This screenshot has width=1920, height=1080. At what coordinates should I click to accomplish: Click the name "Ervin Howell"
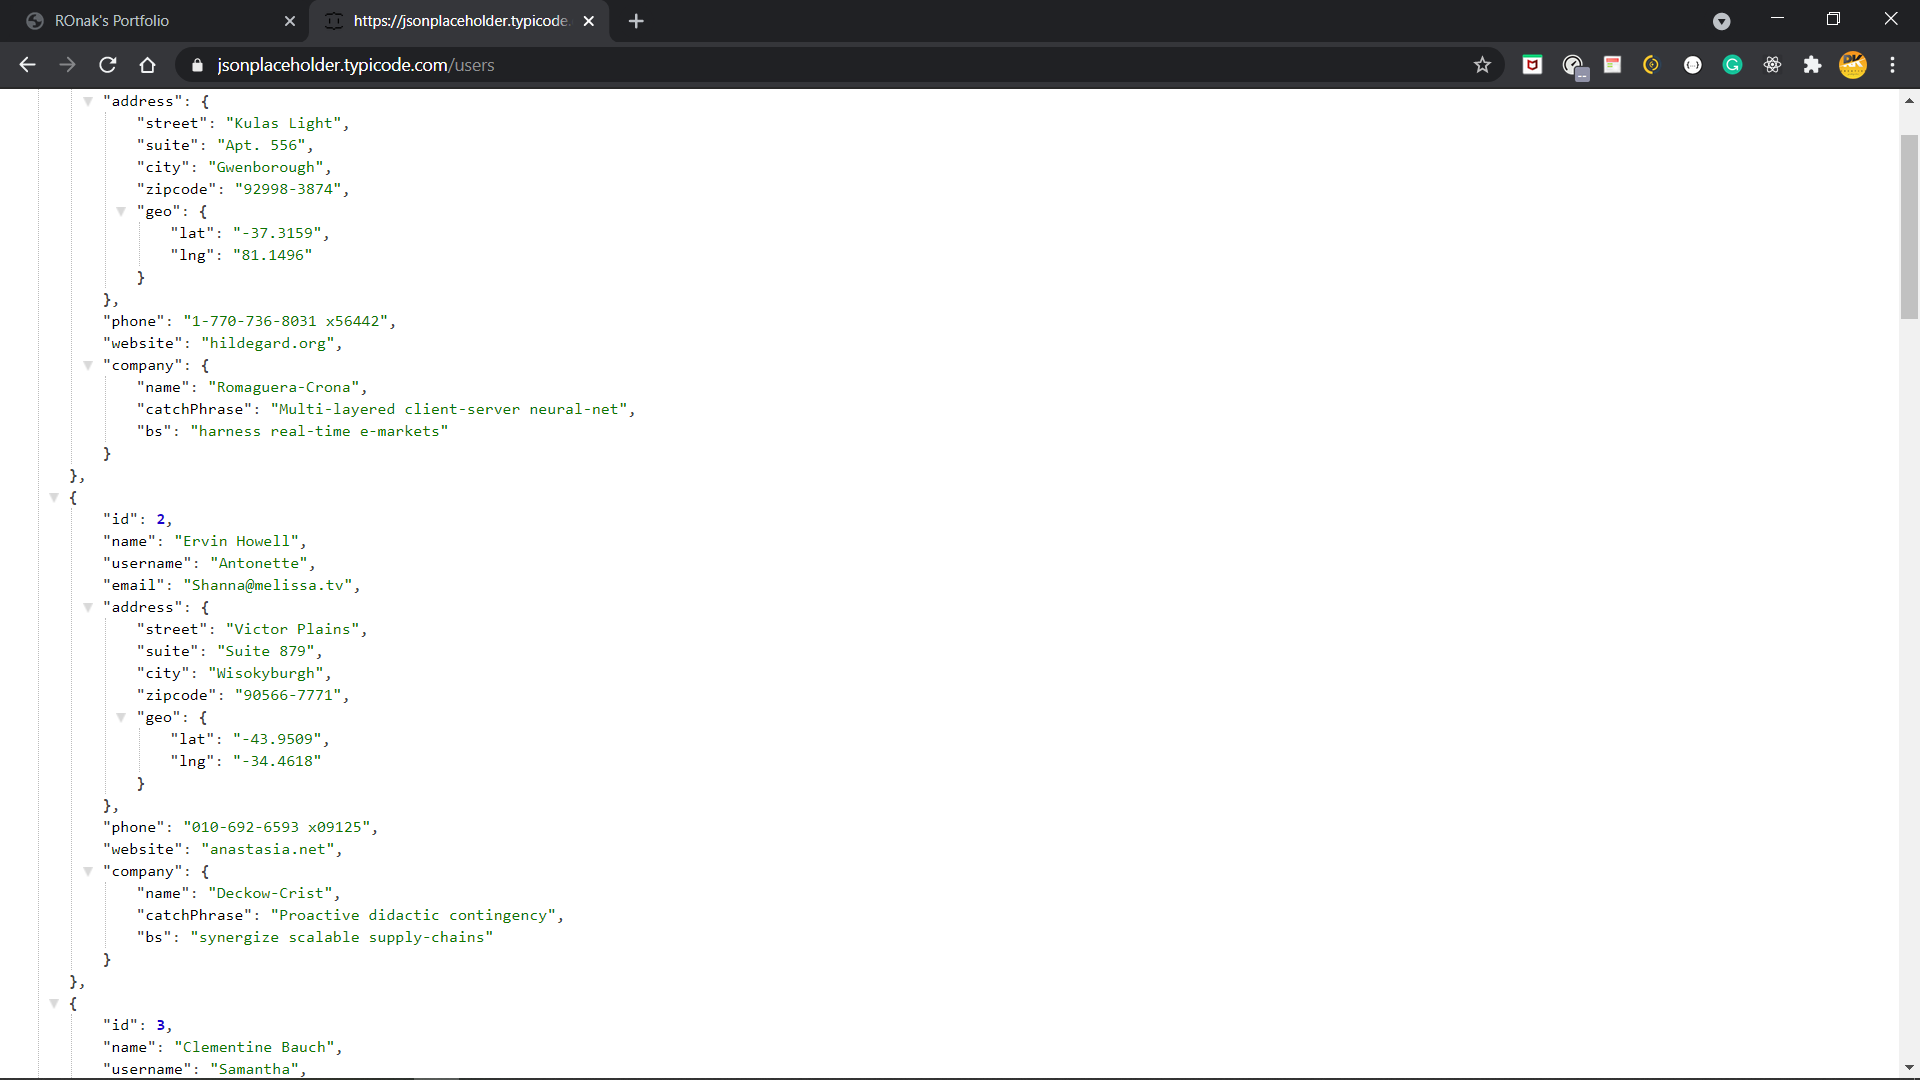(x=237, y=541)
